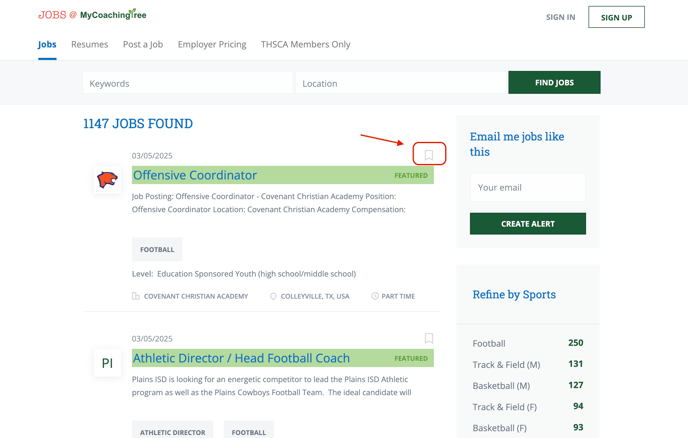Open the Sign In link
Screen dimensions: 688x438
tap(560, 17)
